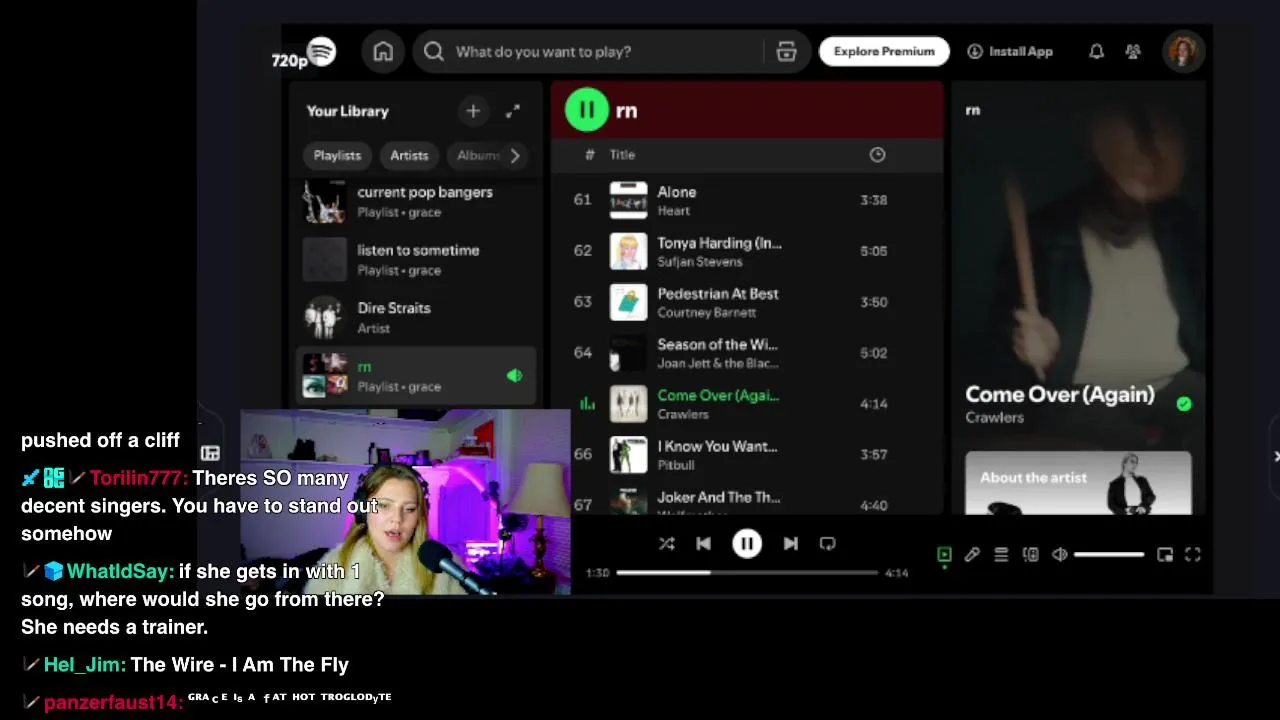This screenshot has width=1280, height=720.
Task: Mute the volume speaker icon
Action: [1060, 554]
